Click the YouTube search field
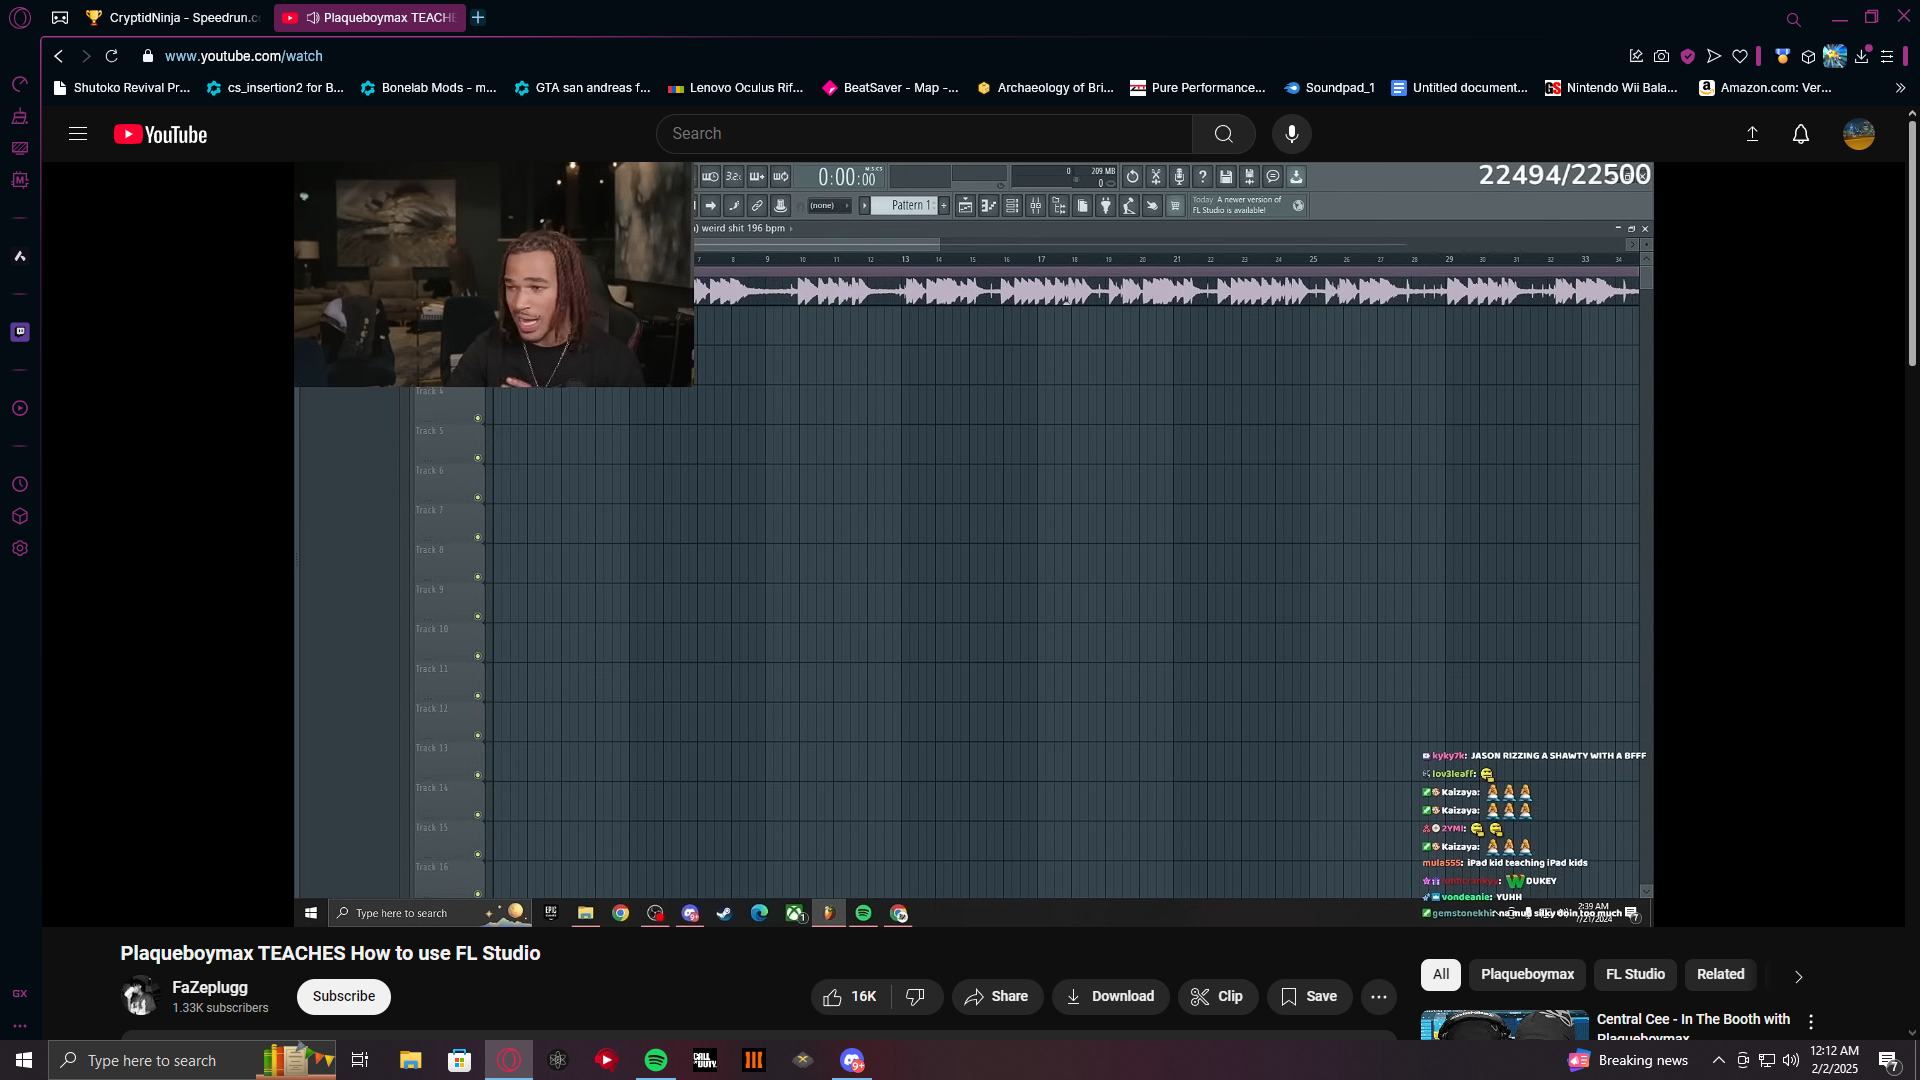This screenshot has width=1920, height=1080. (x=925, y=134)
